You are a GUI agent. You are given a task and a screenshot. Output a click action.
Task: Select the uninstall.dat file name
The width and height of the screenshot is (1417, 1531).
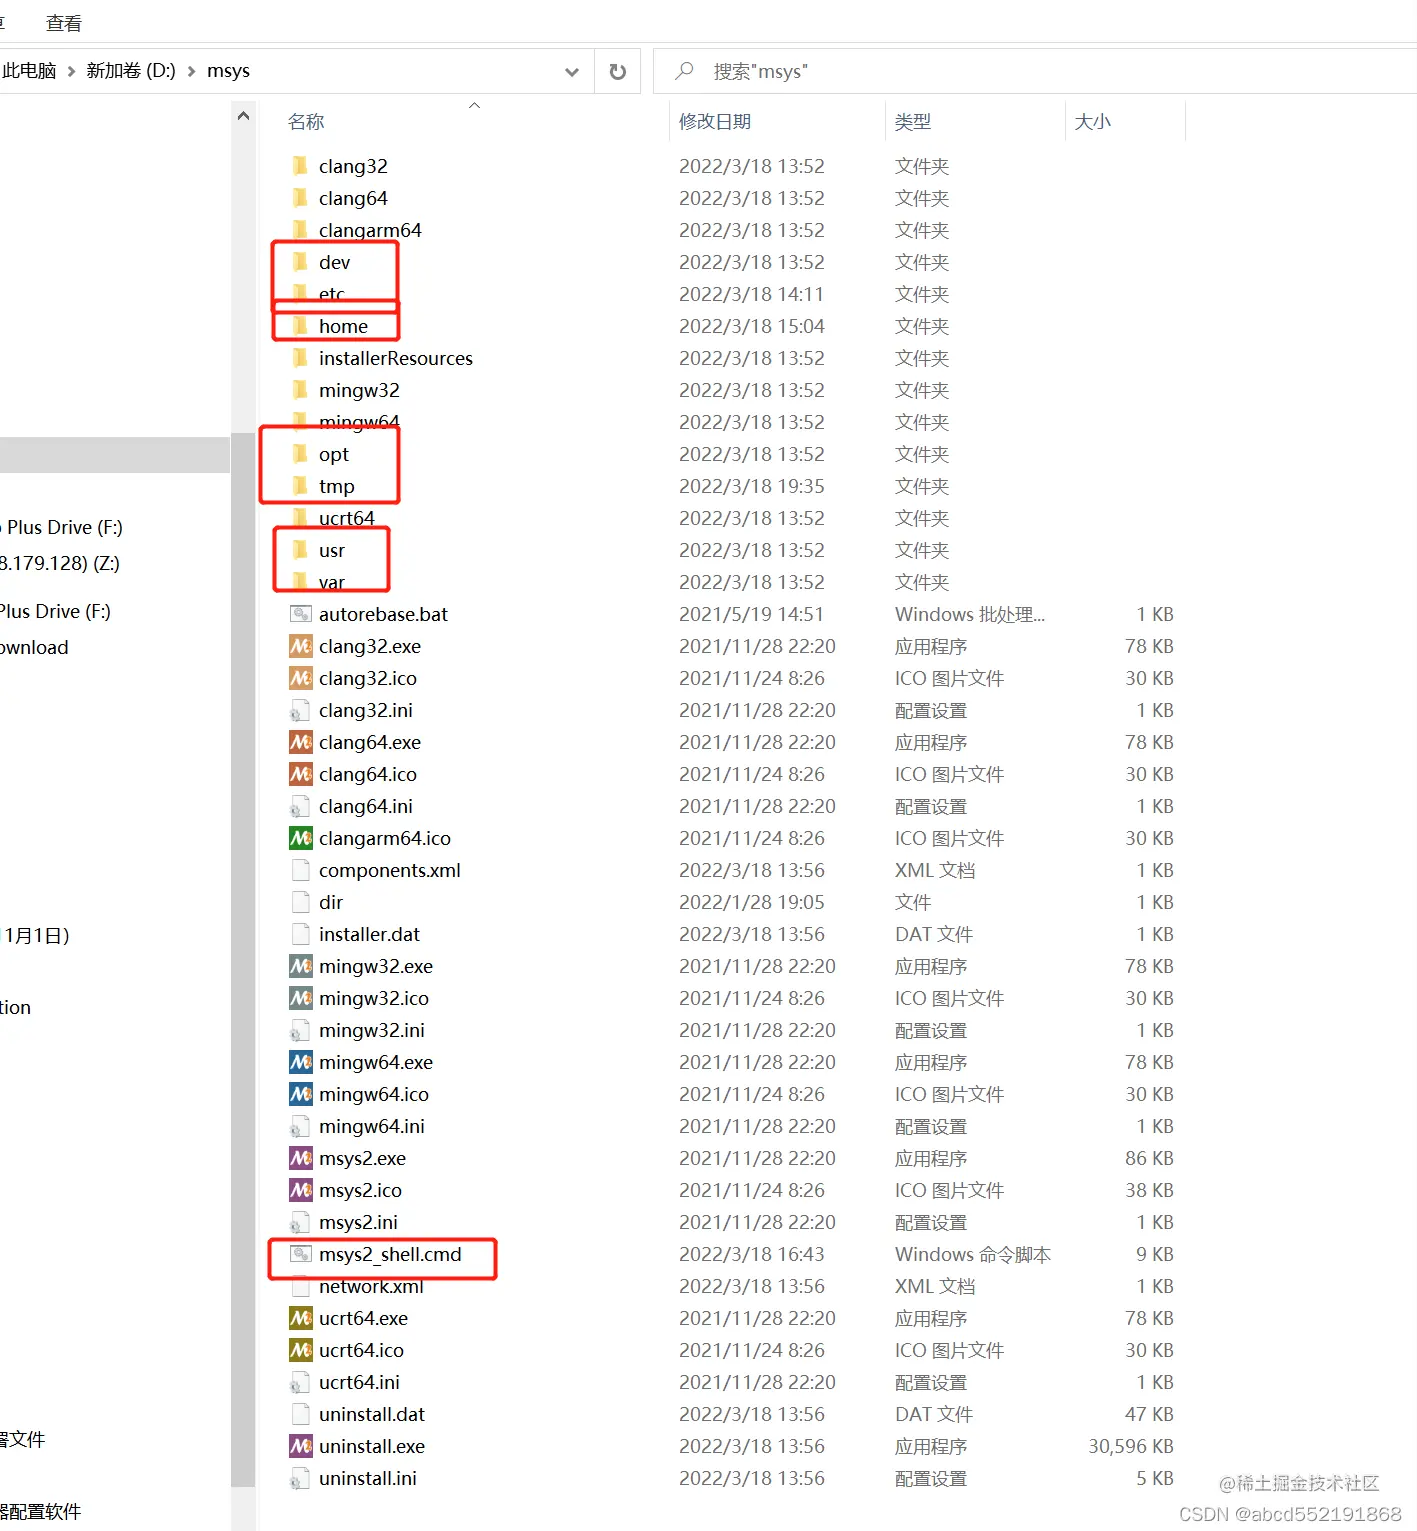(372, 1414)
